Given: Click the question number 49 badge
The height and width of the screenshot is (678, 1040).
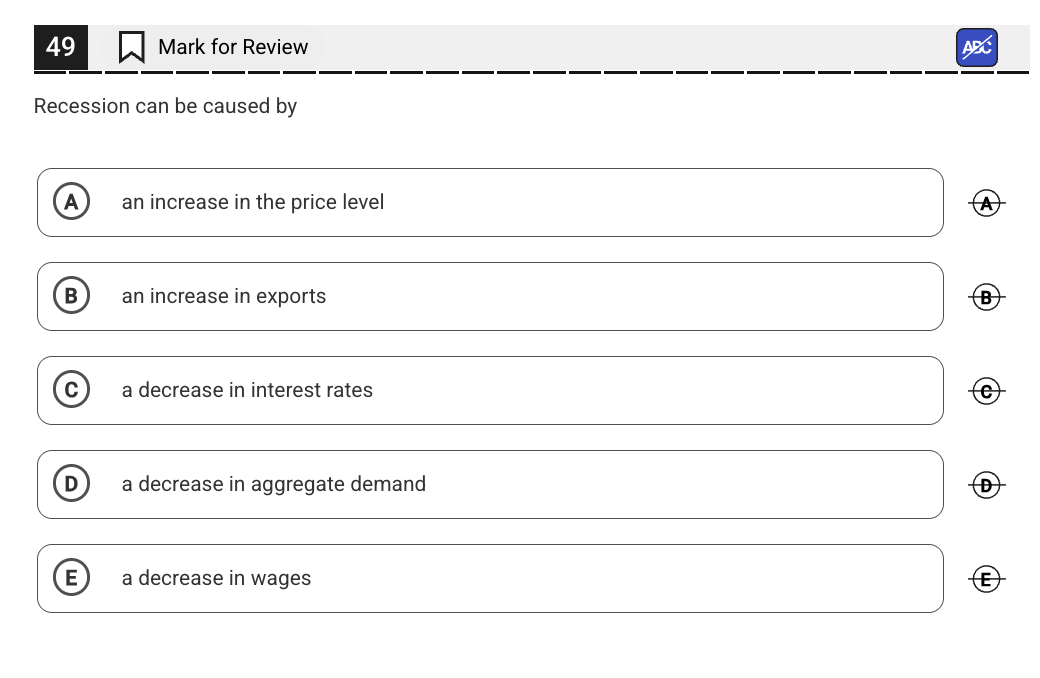Looking at the screenshot, I should tap(61, 47).
